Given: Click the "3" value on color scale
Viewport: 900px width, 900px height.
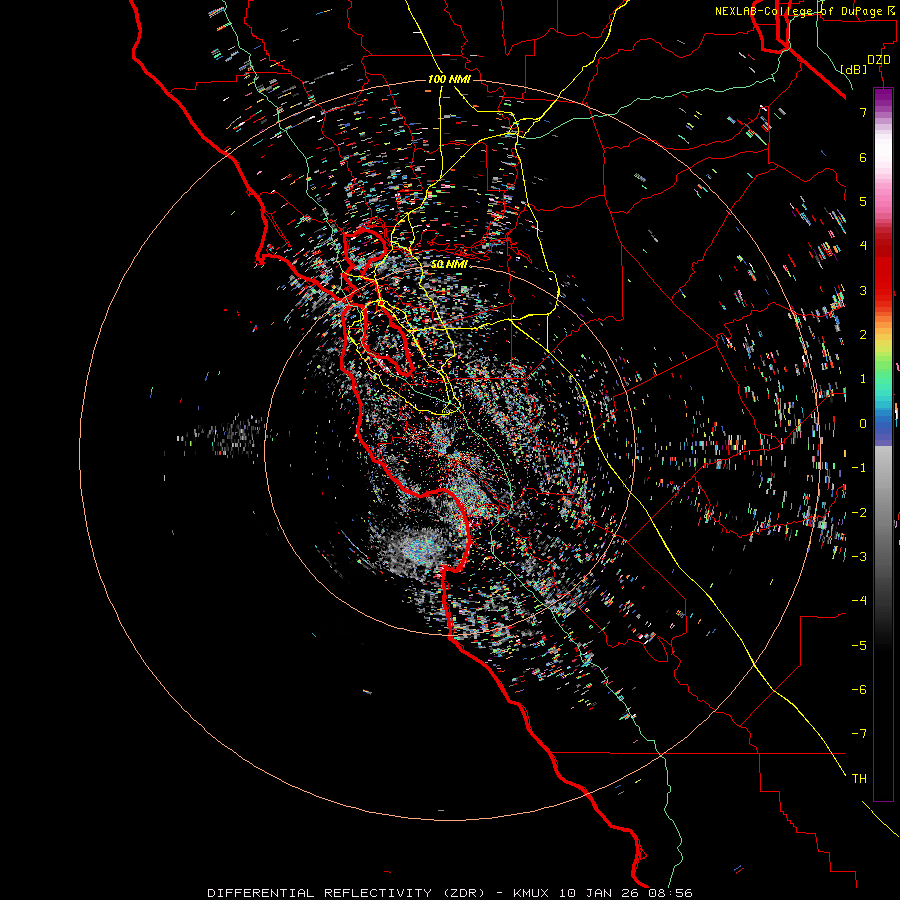Looking at the screenshot, I should pyautogui.click(x=863, y=290).
